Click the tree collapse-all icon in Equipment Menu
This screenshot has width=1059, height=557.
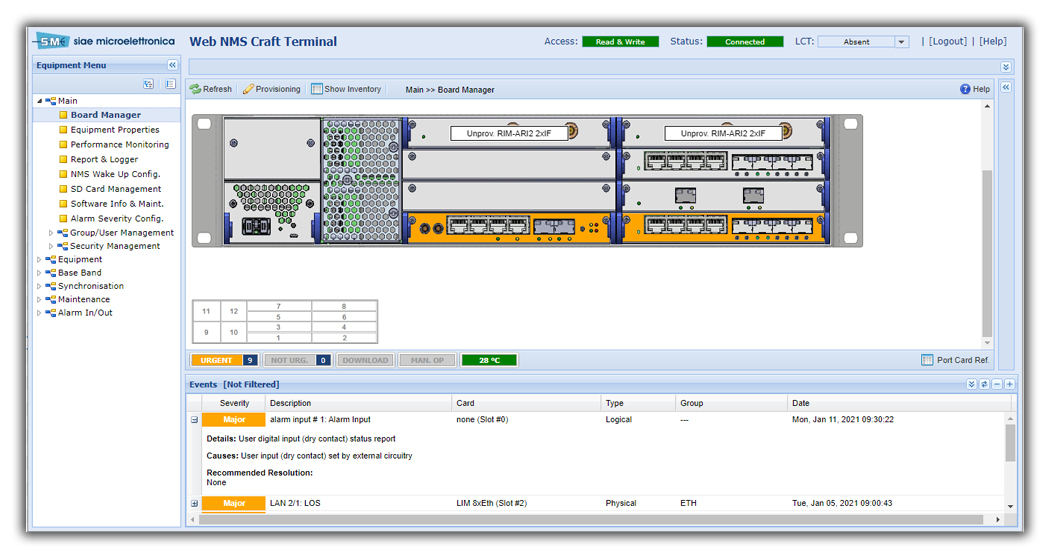(x=170, y=84)
